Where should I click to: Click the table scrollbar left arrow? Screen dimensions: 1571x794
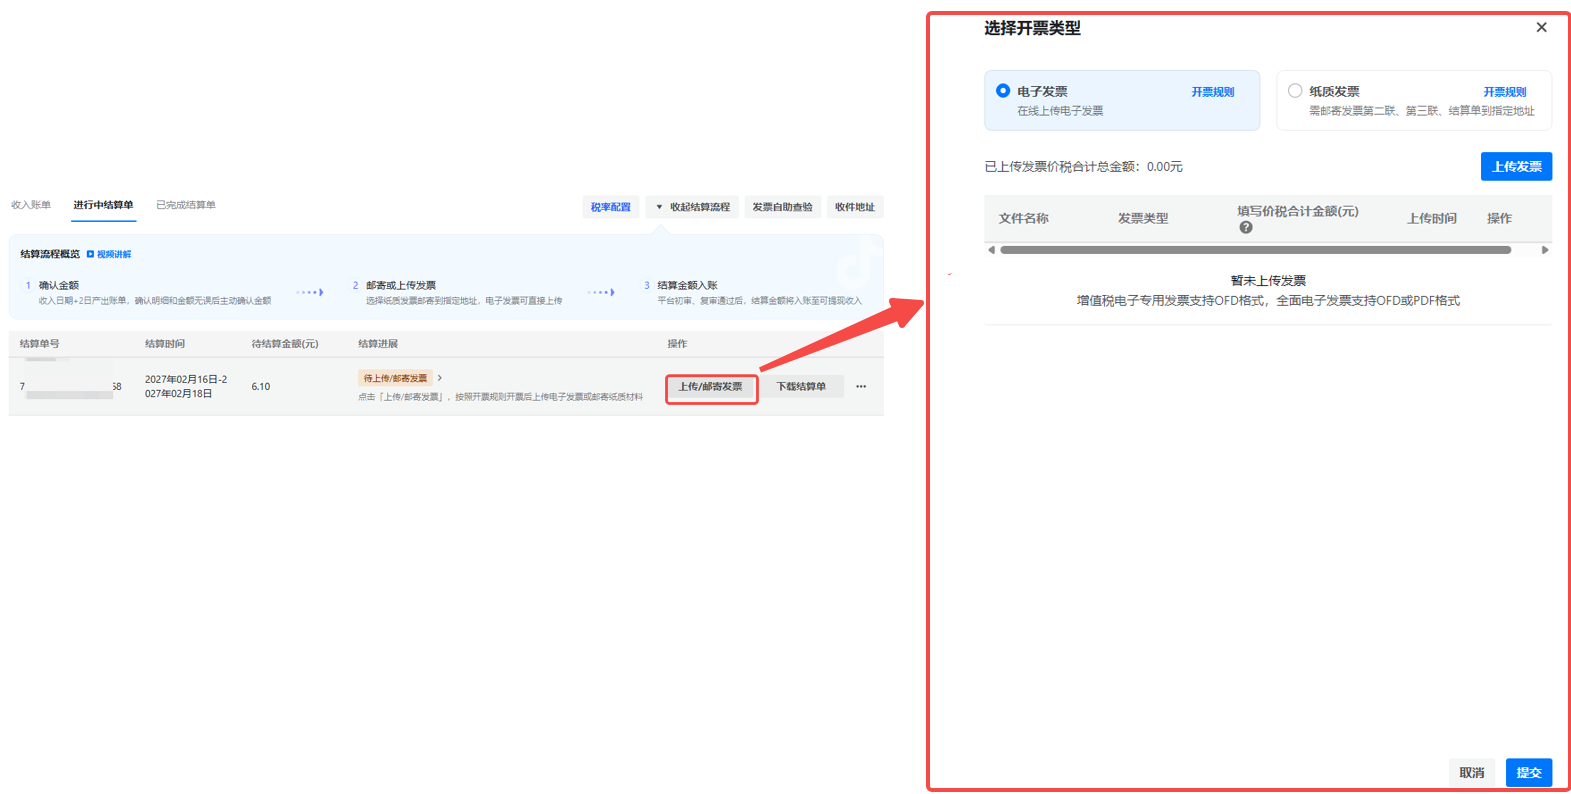(991, 250)
